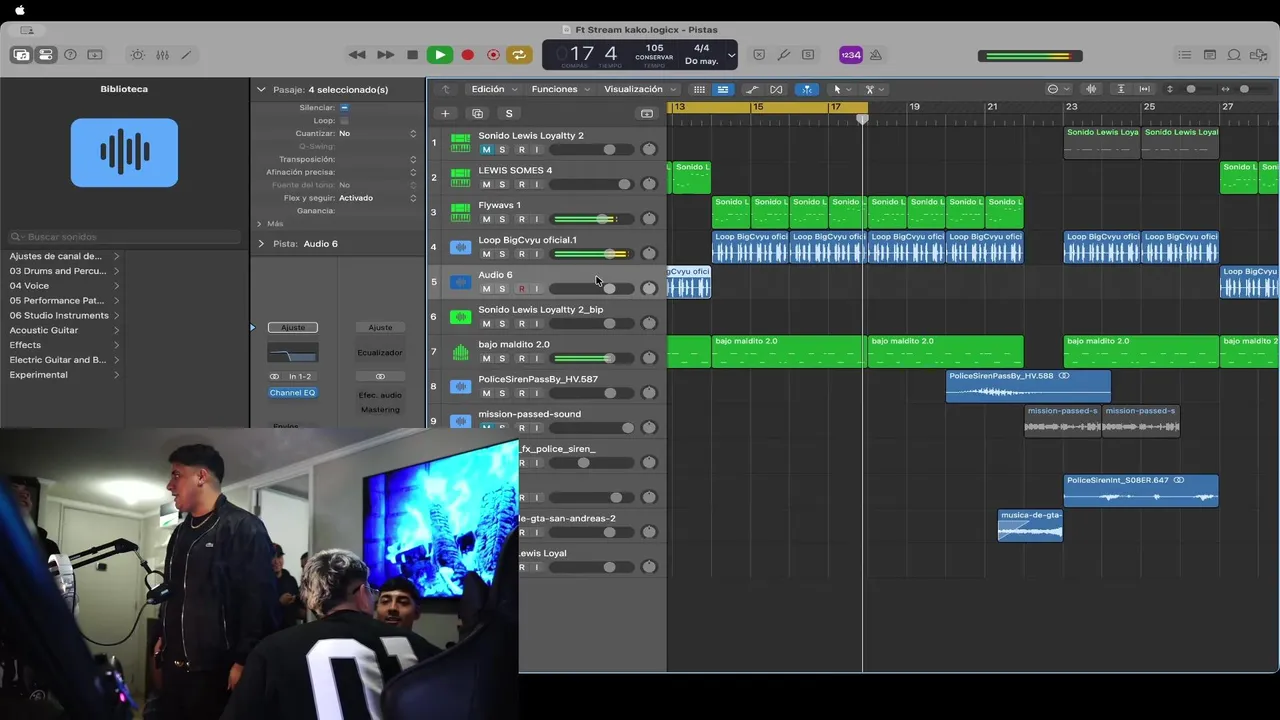The width and height of the screenshot is (1280, 720).
Task: Stop playback
Action: pyautogui.click(x=412, y=55)
